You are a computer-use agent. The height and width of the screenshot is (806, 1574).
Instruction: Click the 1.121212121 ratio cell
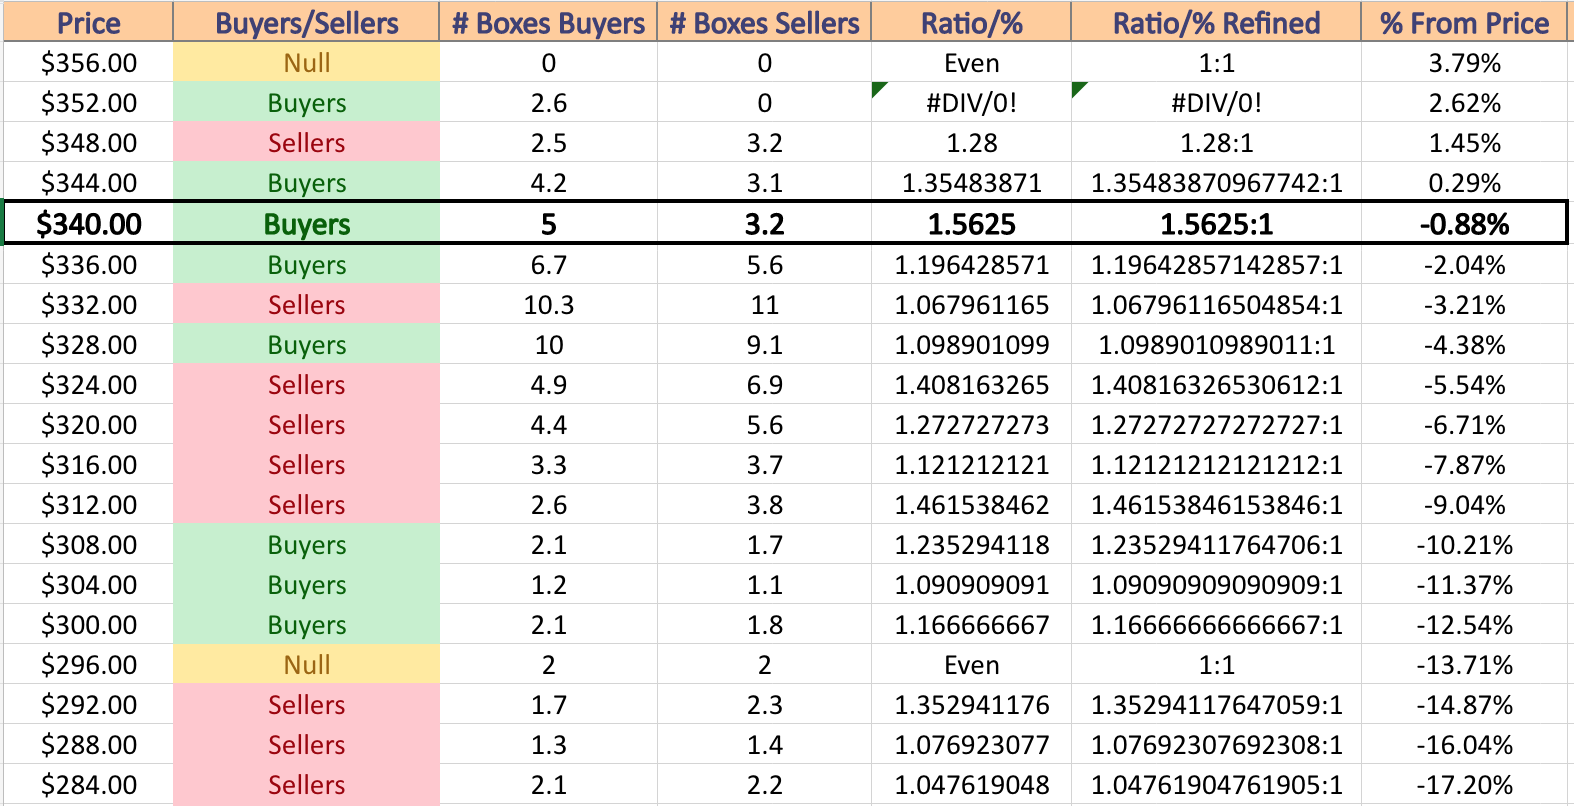click(971, 465)
